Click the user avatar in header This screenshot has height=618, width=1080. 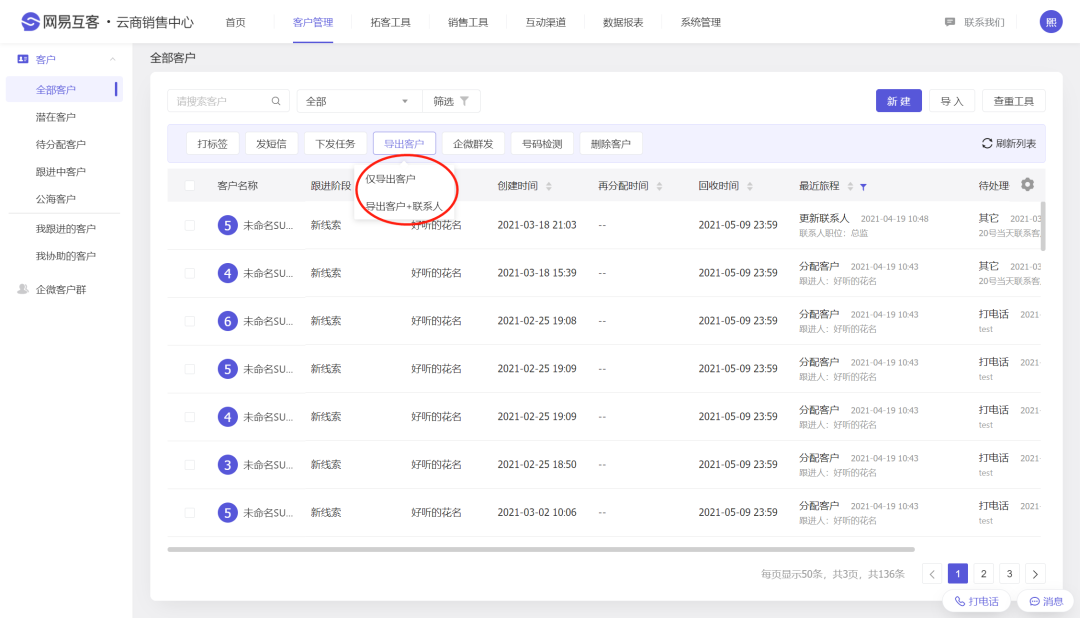(x=1051, y=22)
